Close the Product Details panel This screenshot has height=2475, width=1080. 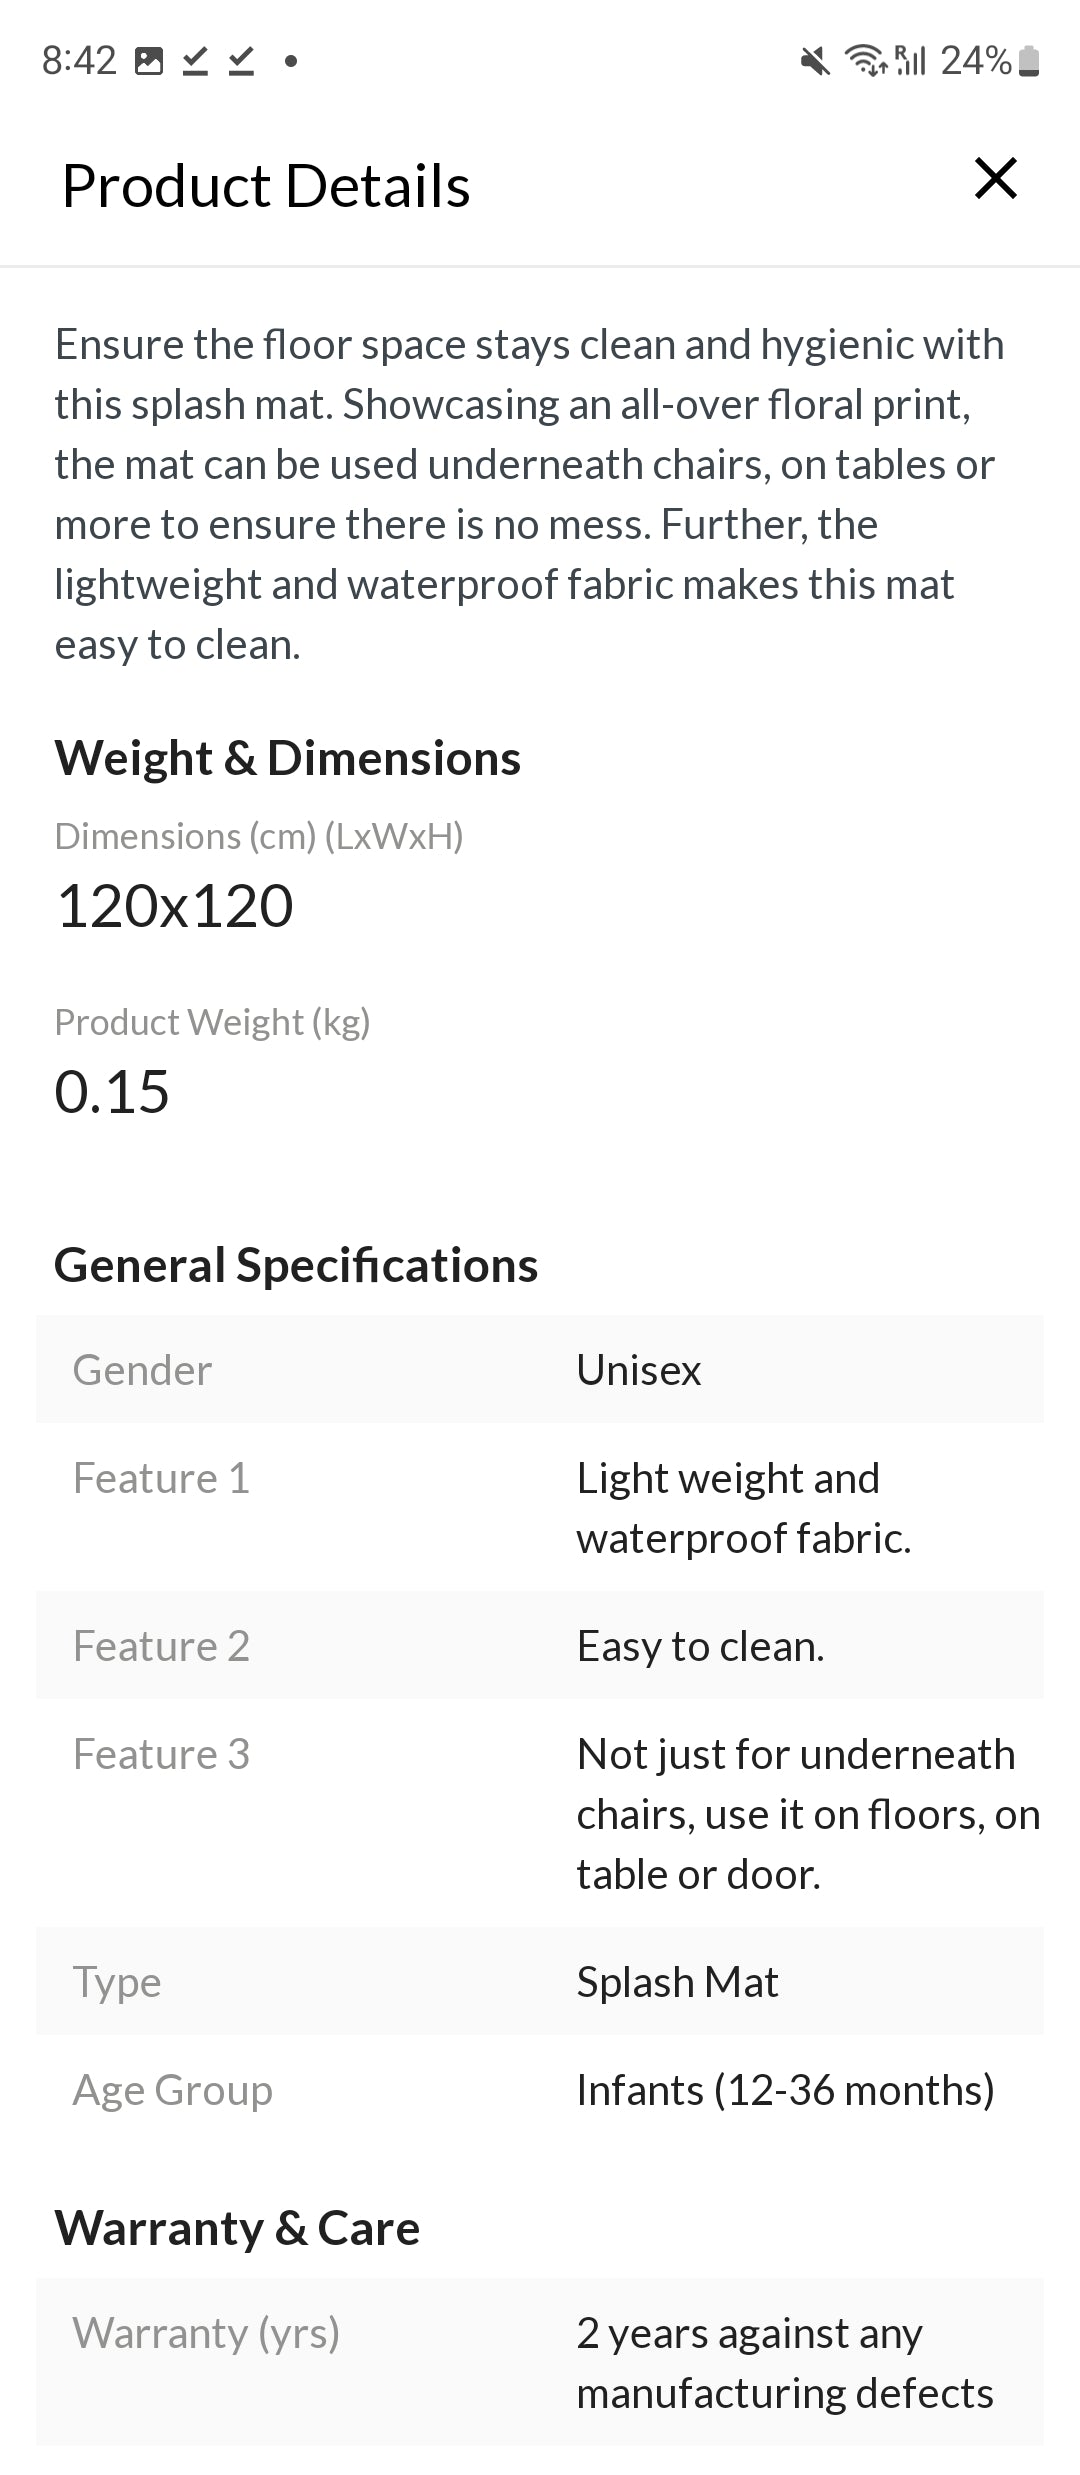[995, 180]
